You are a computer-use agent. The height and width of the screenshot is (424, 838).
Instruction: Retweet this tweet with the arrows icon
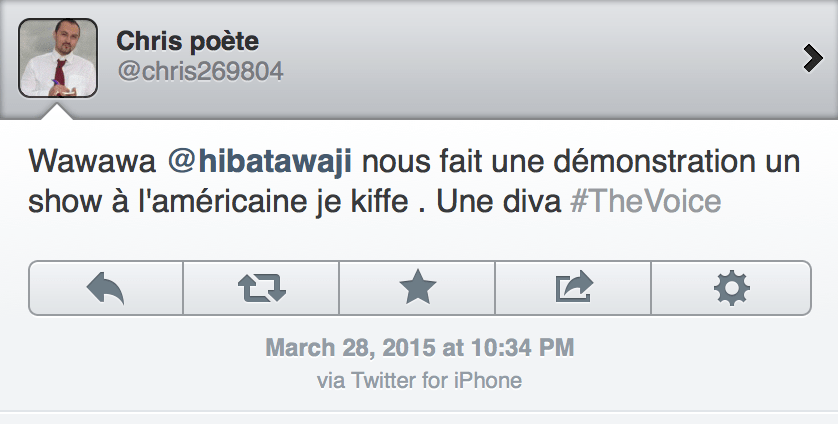(x=262, y=288)
